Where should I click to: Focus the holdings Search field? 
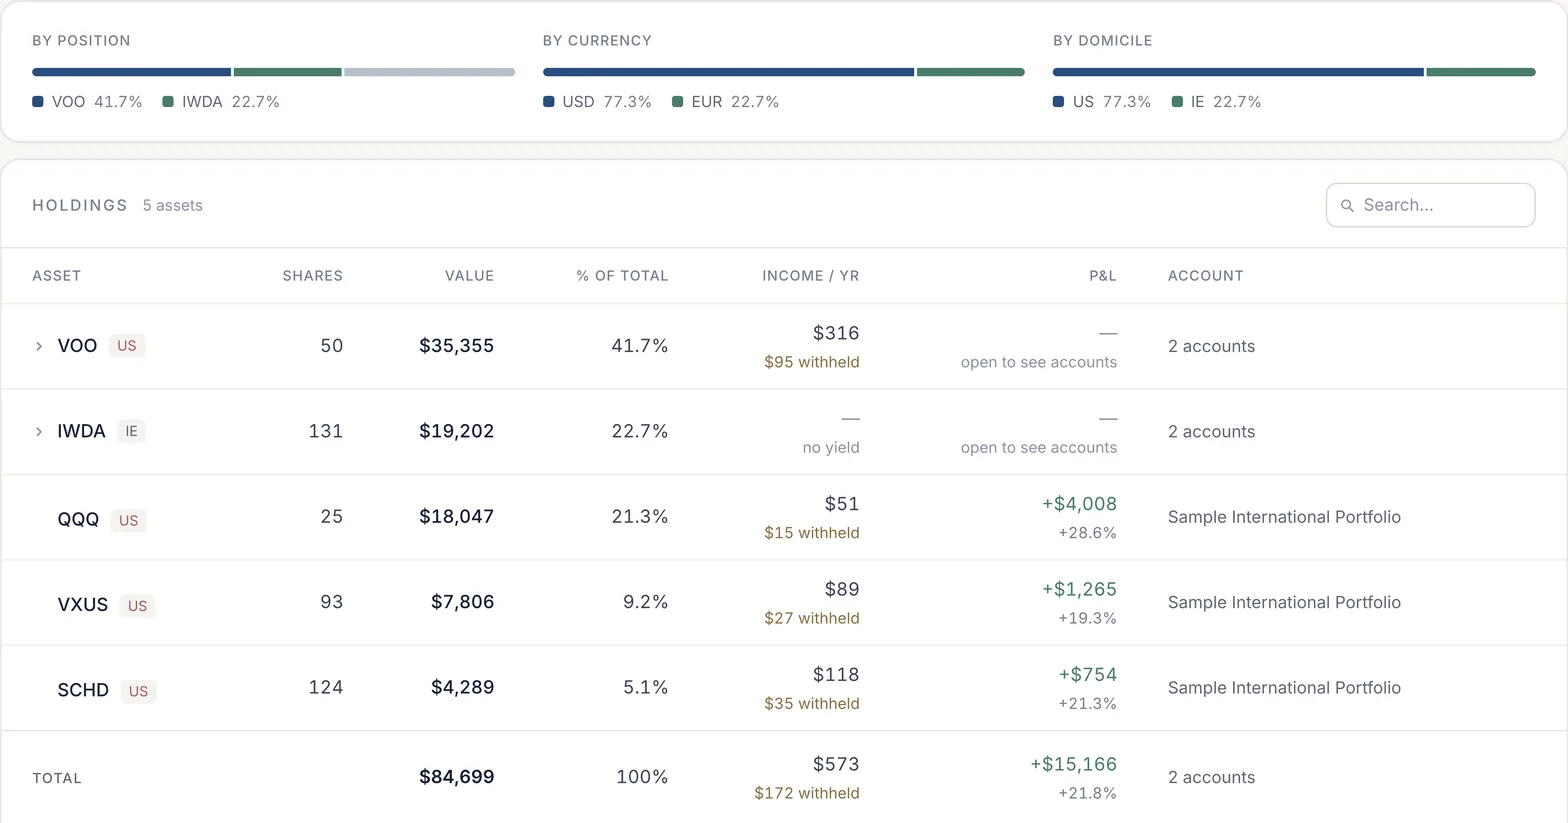point(1430,205)
